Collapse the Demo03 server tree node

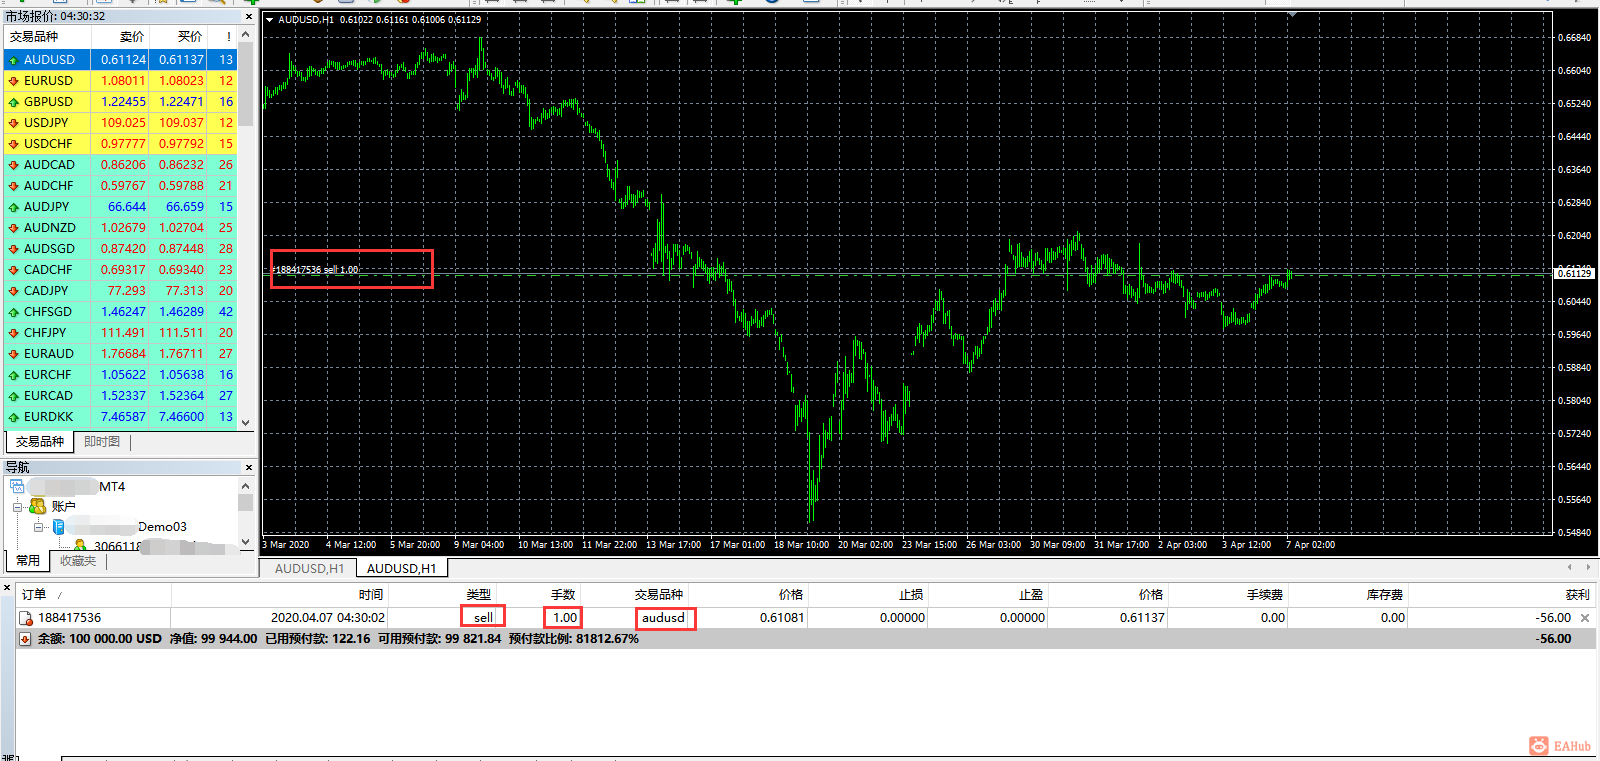point(38,527)
